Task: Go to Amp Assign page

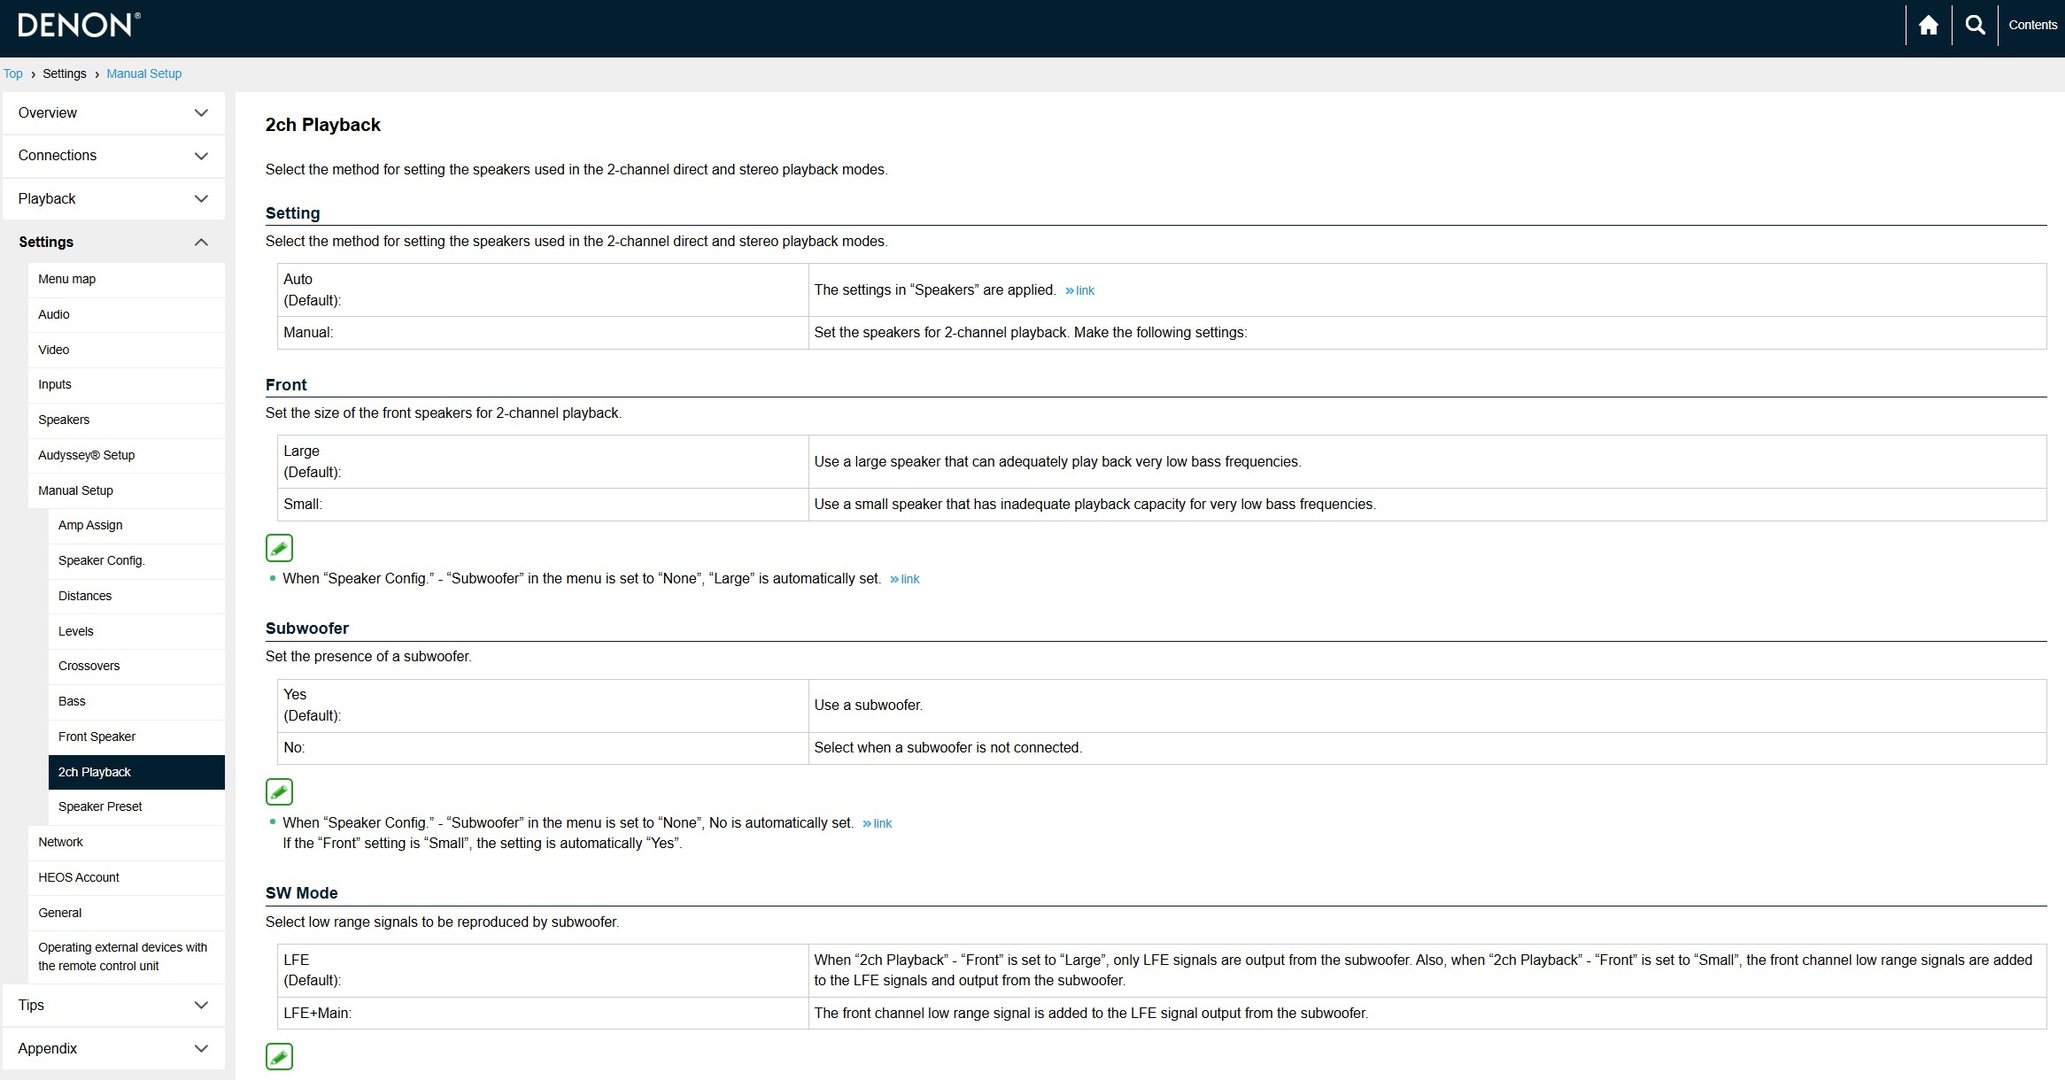Action: point(90,525)
